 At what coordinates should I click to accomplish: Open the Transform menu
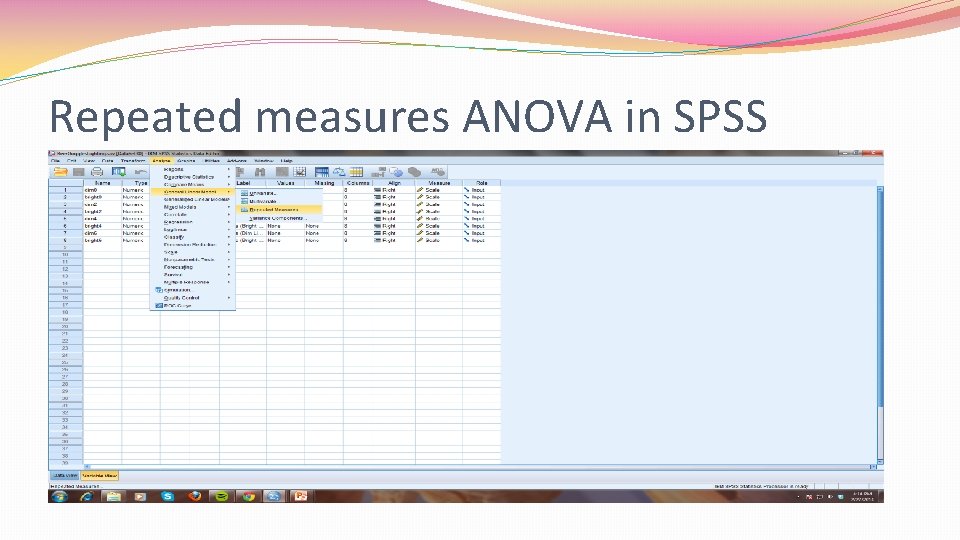click(133, 161)
